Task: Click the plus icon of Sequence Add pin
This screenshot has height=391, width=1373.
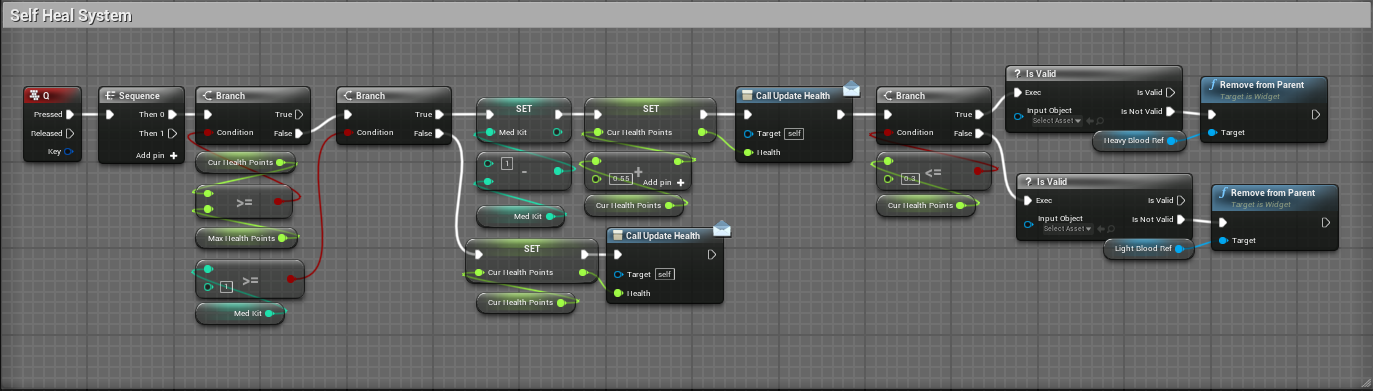Action: [x=174, y=156]
